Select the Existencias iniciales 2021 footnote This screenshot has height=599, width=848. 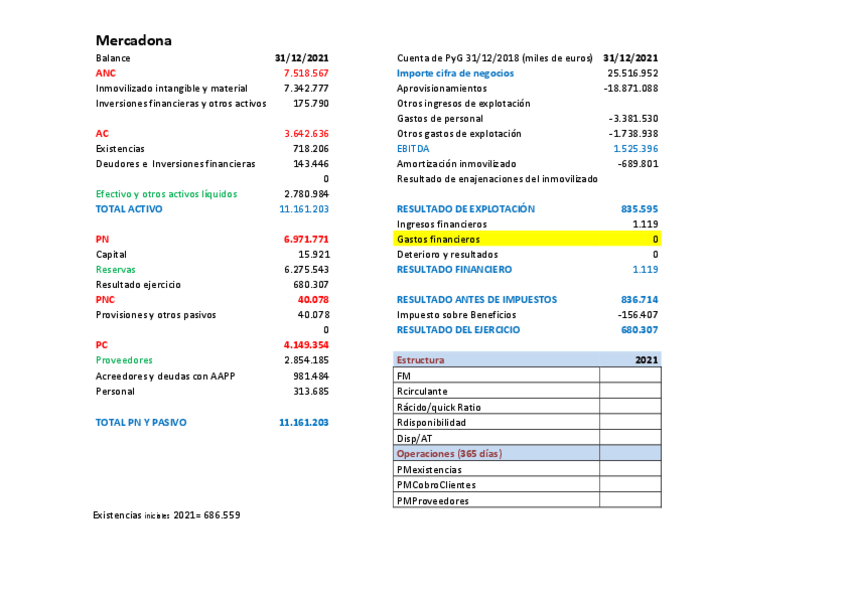pyautogui.click(x=166, y=515)
